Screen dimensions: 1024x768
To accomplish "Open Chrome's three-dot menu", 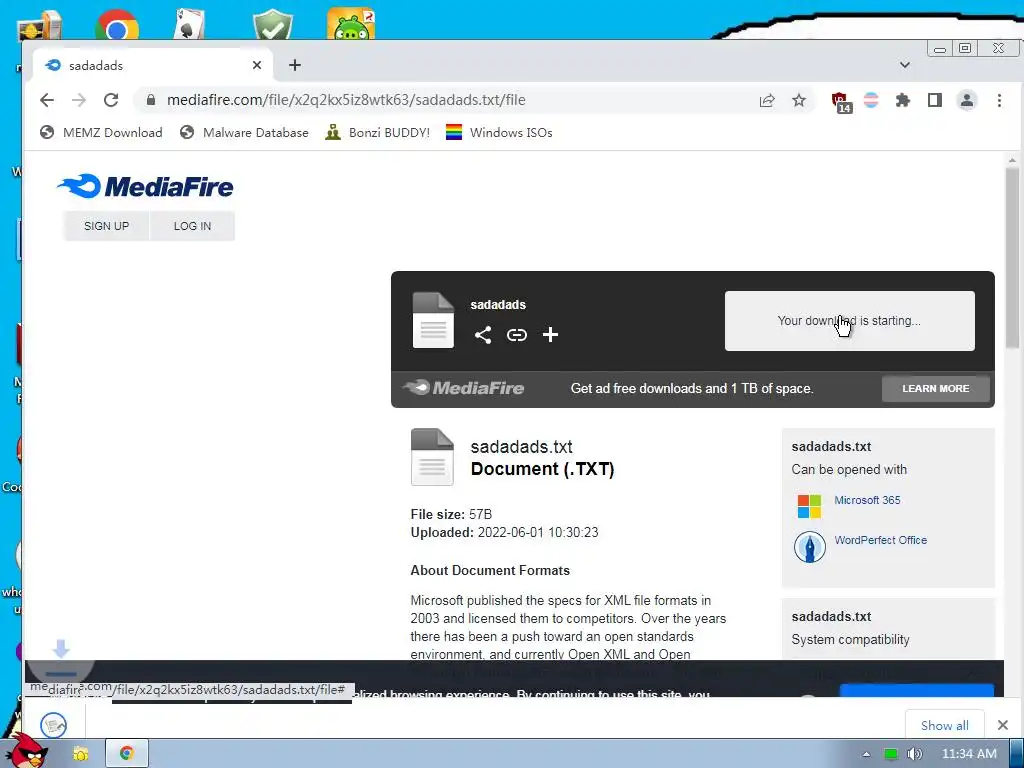I will click(999, 100).
